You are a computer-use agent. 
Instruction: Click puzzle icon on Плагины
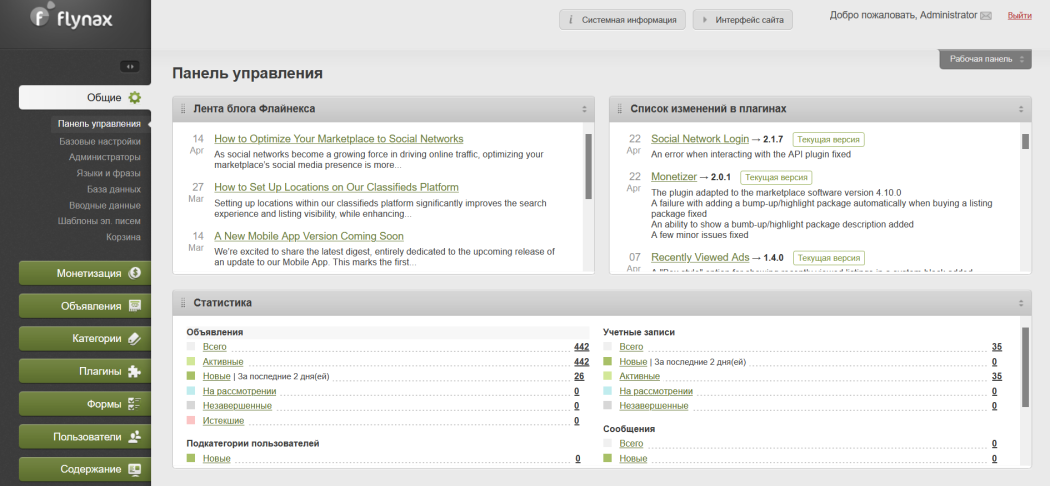(135, 372)
